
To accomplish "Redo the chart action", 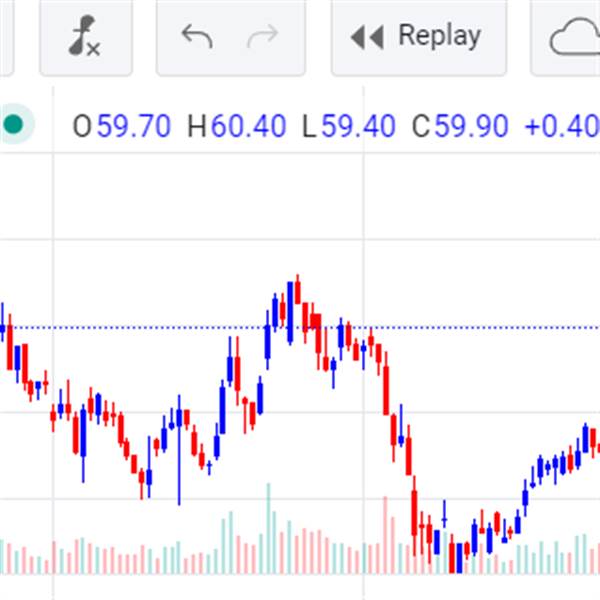I will click(262, 36).
